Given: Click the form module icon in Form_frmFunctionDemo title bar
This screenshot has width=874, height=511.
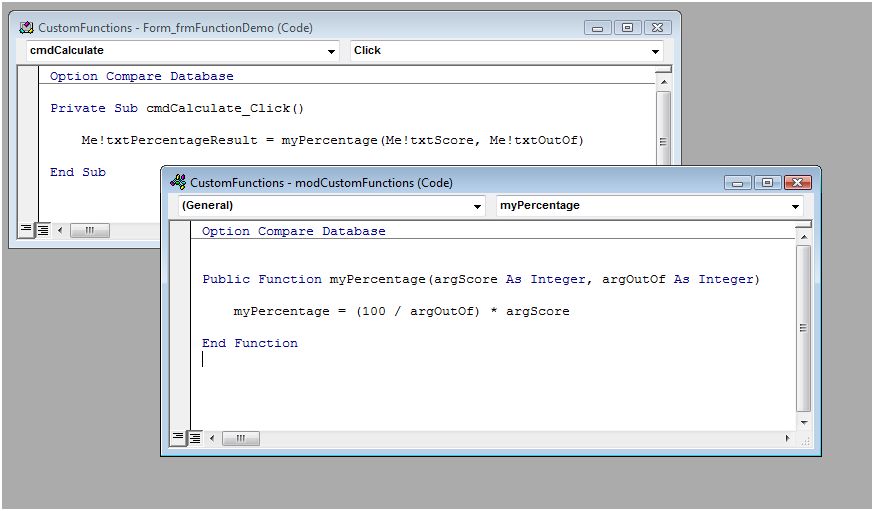Looking at the screenshot, I should click(26, 27).
